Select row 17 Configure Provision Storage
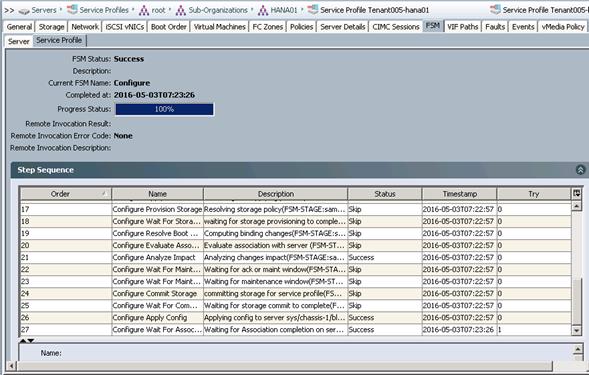 point(296,209)
